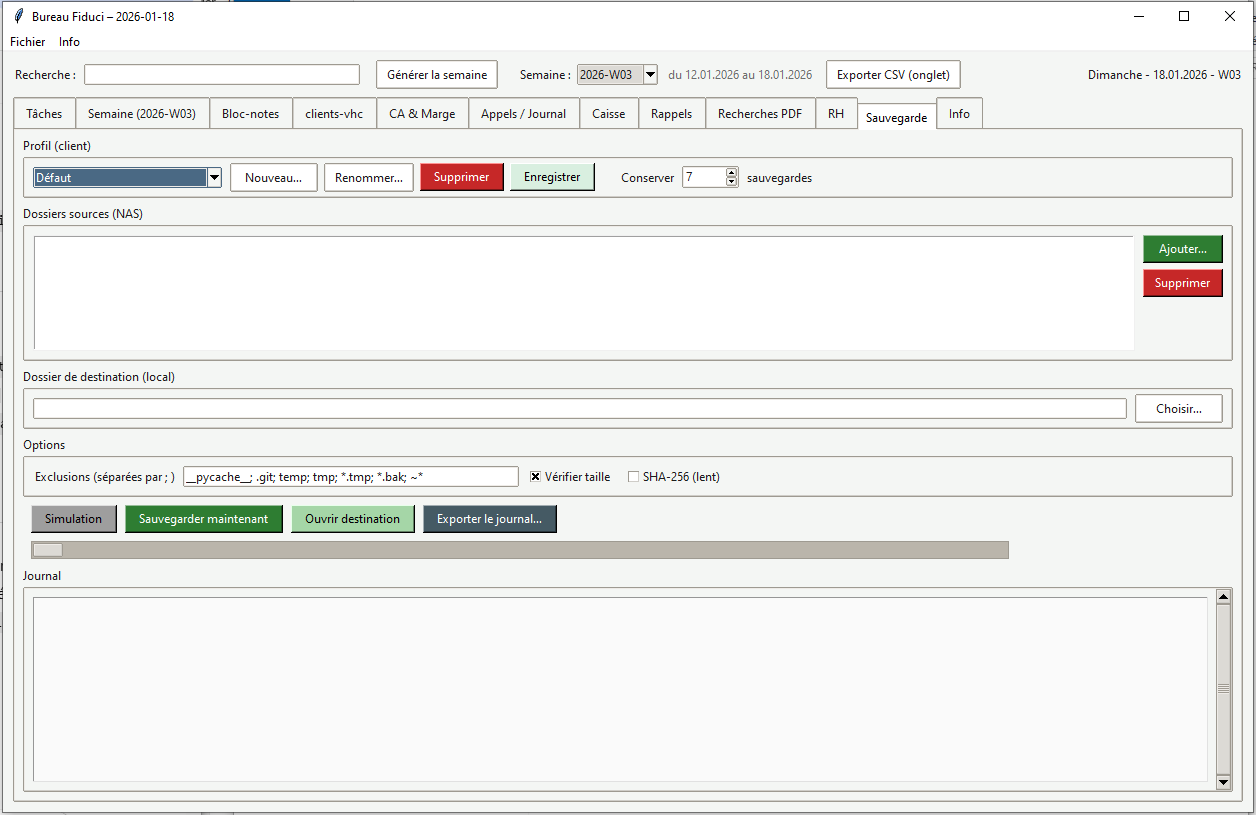Launch Sauvegarder maintenant

click(203, 518)
